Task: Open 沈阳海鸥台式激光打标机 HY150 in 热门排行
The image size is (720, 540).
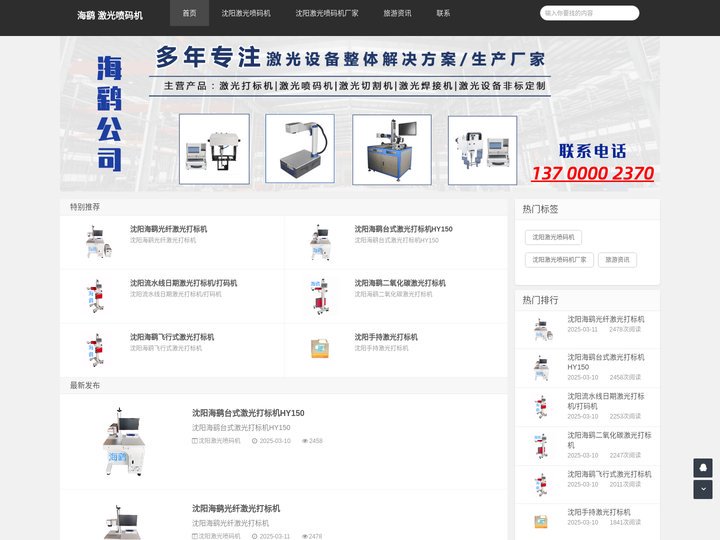Action: pyautogui.click(x=606, y=362)
